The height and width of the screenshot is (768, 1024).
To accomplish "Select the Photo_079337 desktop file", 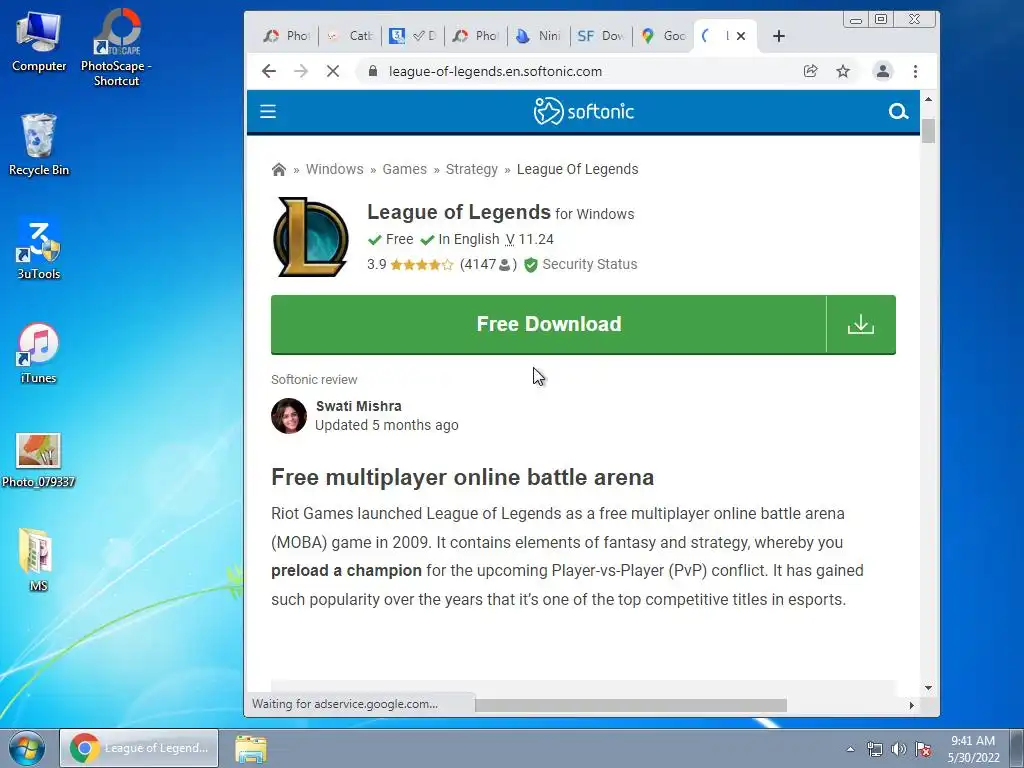I will click(39, 460).
